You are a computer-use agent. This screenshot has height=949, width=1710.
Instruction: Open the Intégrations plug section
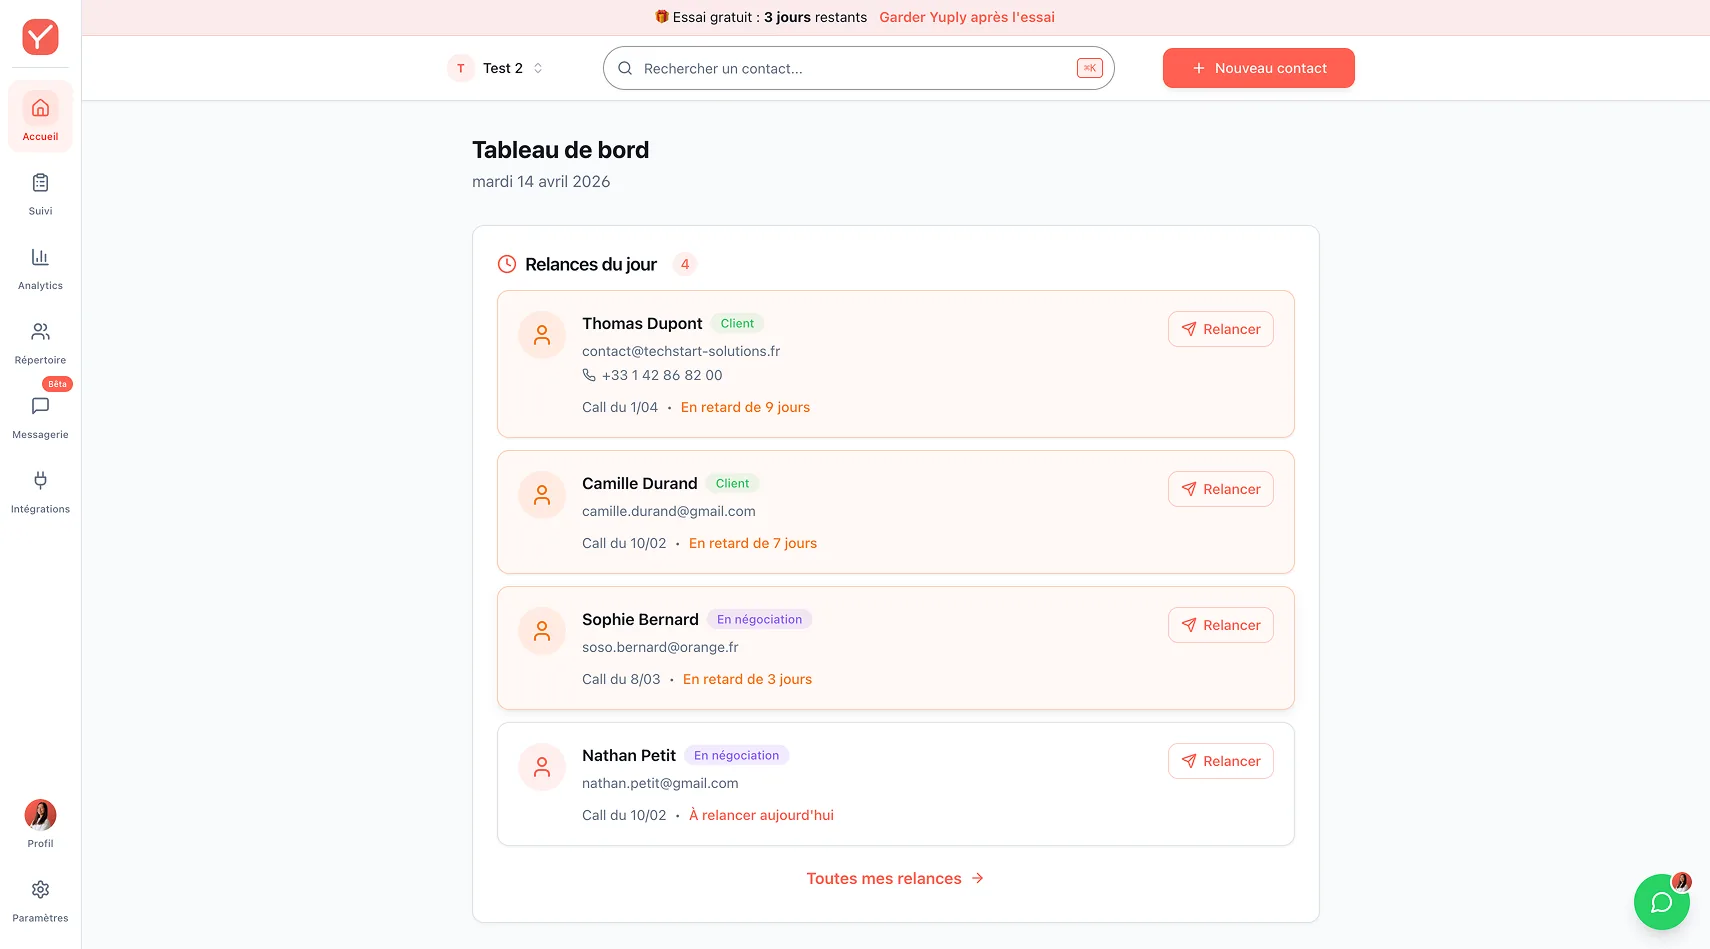click(x=40, y=492)
